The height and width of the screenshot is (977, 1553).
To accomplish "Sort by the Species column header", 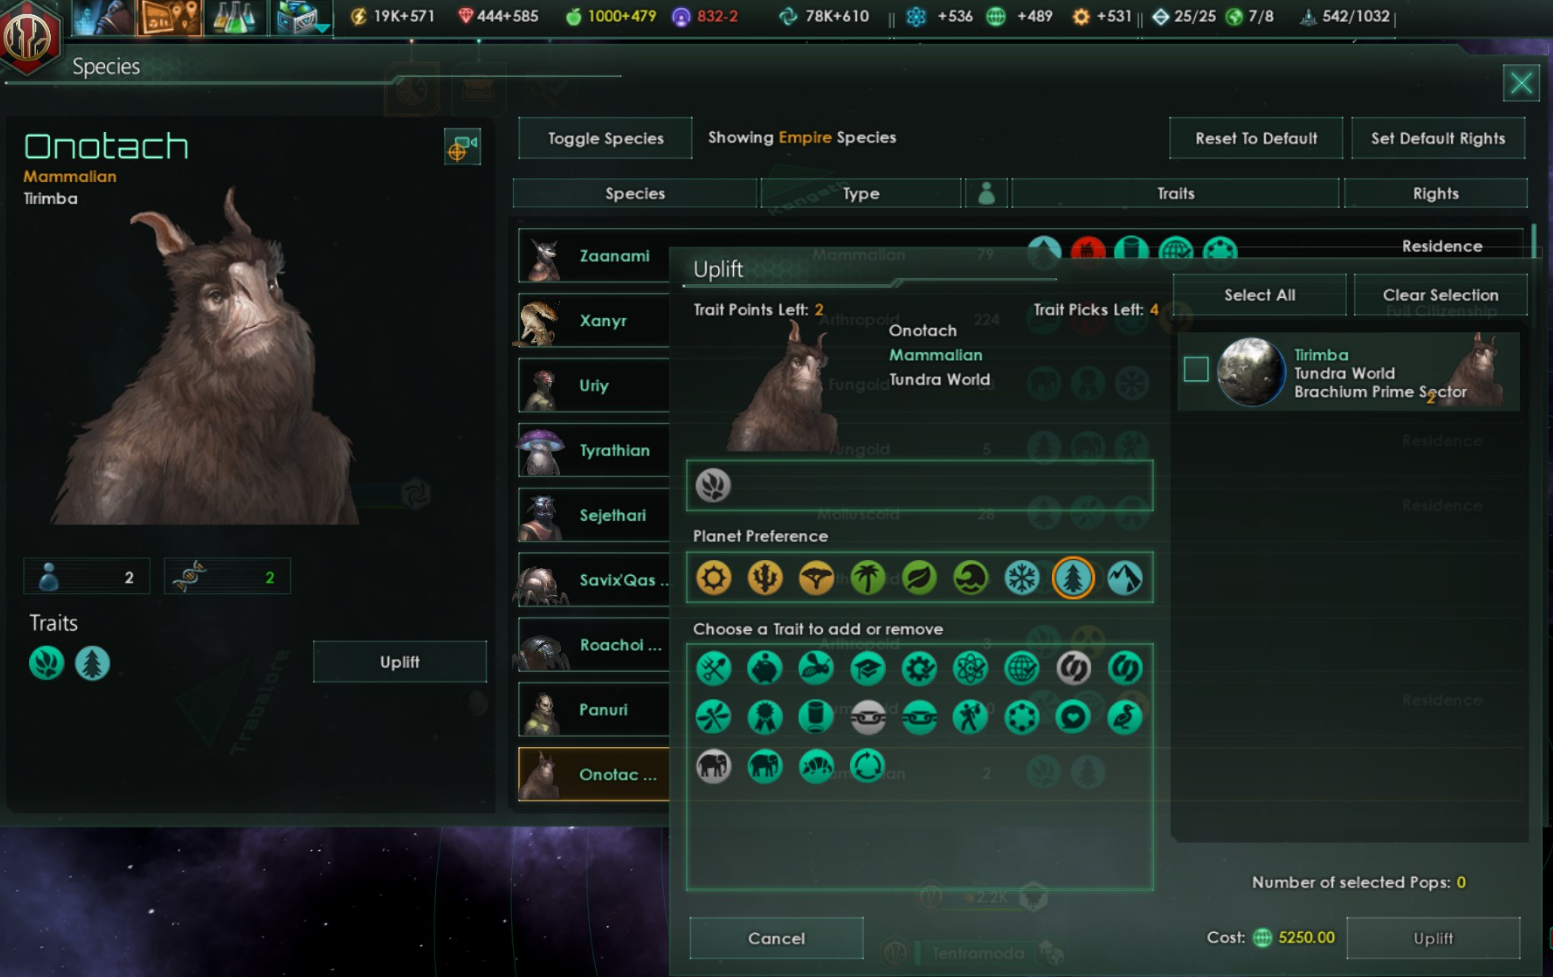I will (x=635, y=193).
